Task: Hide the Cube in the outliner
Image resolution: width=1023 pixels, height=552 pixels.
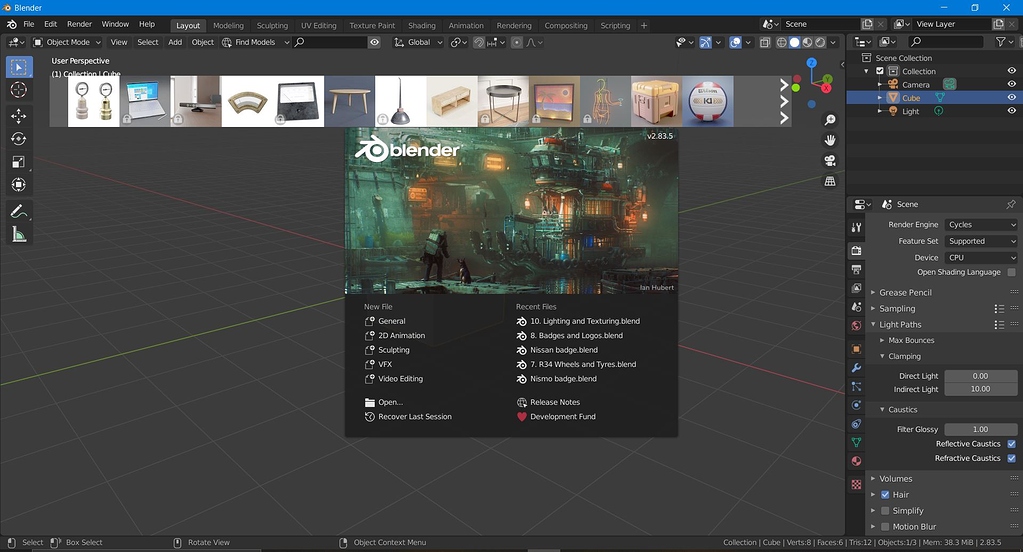Action: click(1011, 97)
